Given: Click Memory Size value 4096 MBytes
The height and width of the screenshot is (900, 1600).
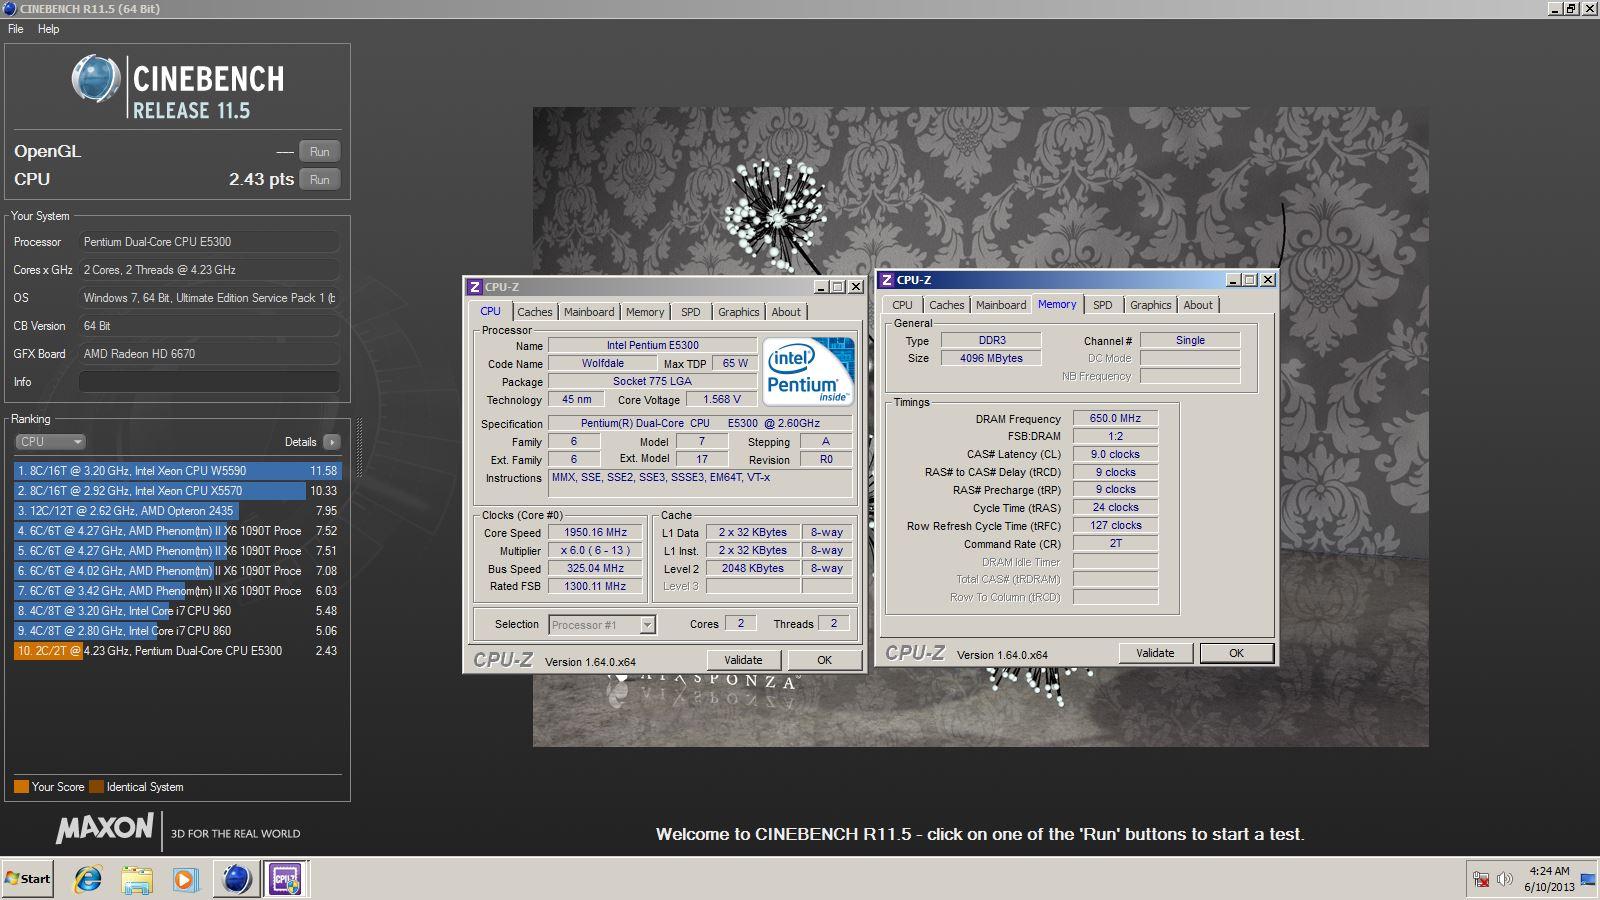Looking at the screenshot, I should (x=991, y=358).
